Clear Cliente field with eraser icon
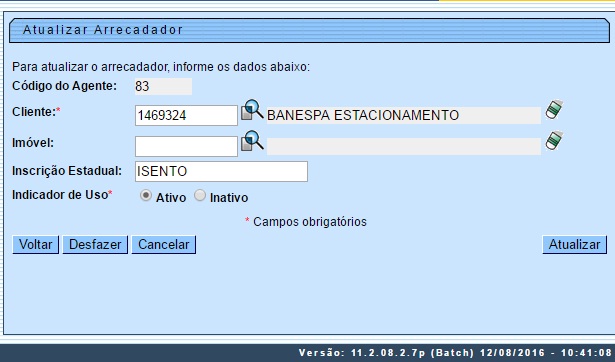The height and width of the screenshot is (362, 615). pyautogui.click(x=554, y=109)
